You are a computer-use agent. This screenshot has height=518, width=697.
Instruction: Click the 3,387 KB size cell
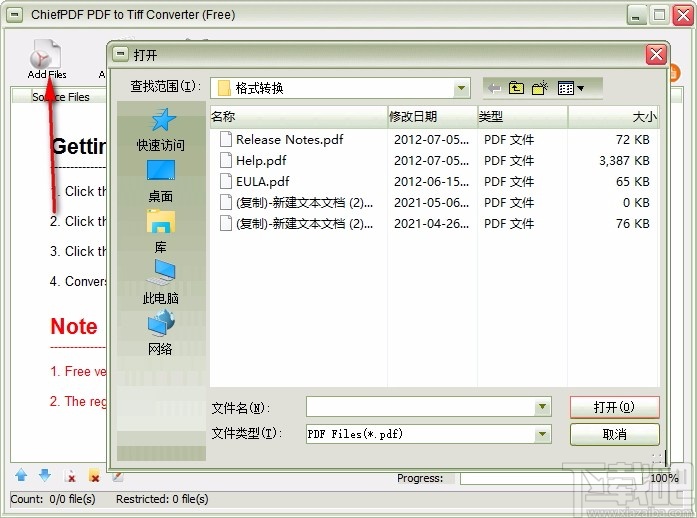pos(624,161)
